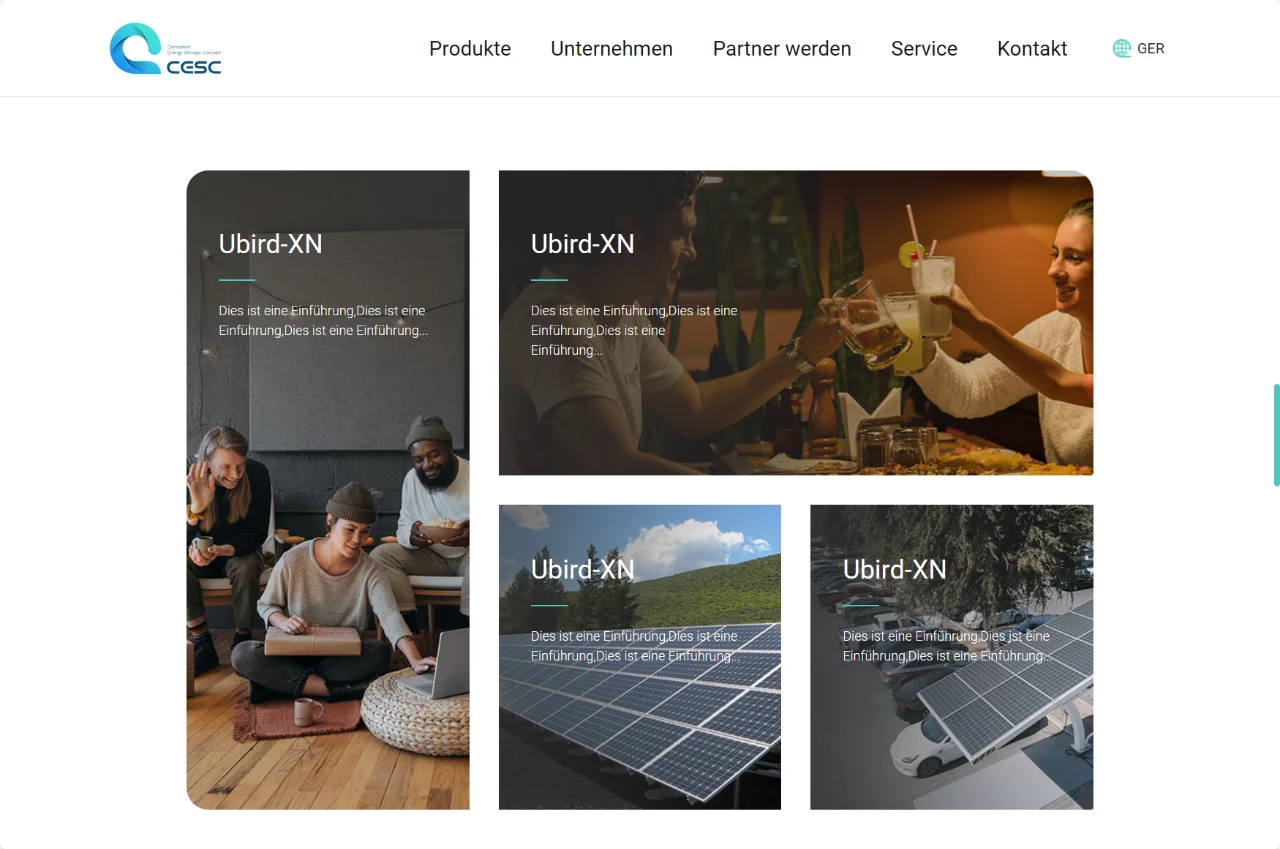The height and width of the screenshot is (849, 1280).
Task: Go to Partner werden page
Action: click(782, 48)
